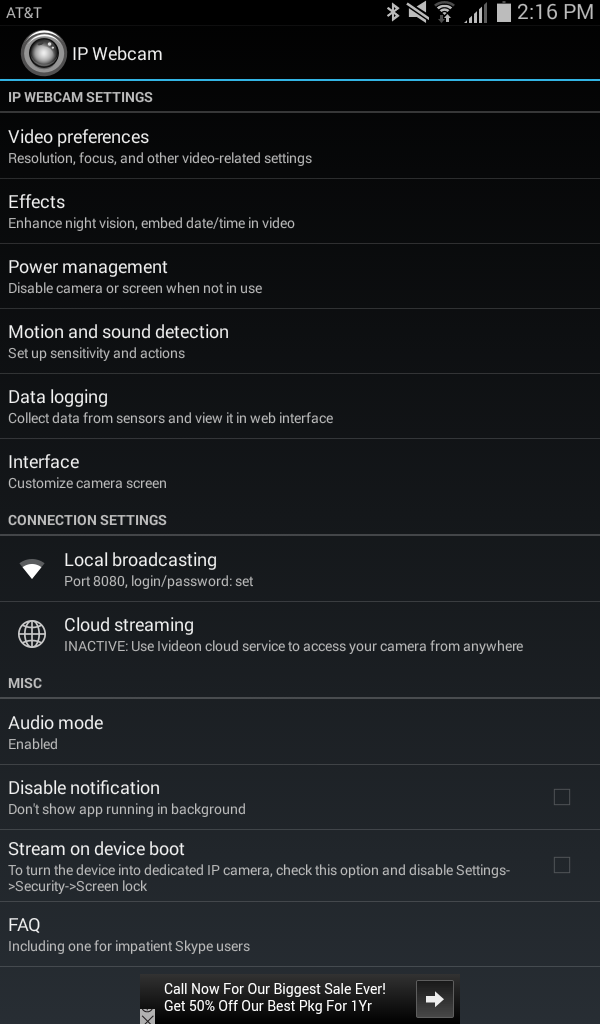Tap the ad's arrow button

[435, 999]
